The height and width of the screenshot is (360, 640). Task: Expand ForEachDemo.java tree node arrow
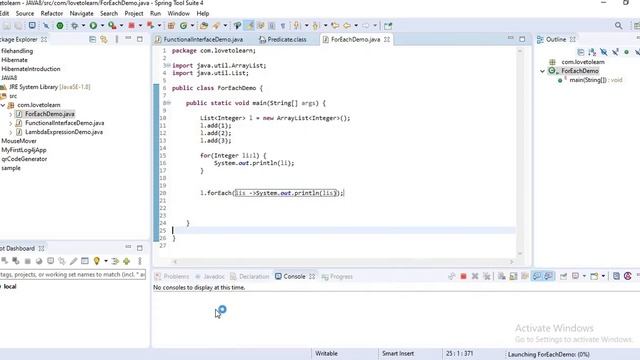[10, 114]
